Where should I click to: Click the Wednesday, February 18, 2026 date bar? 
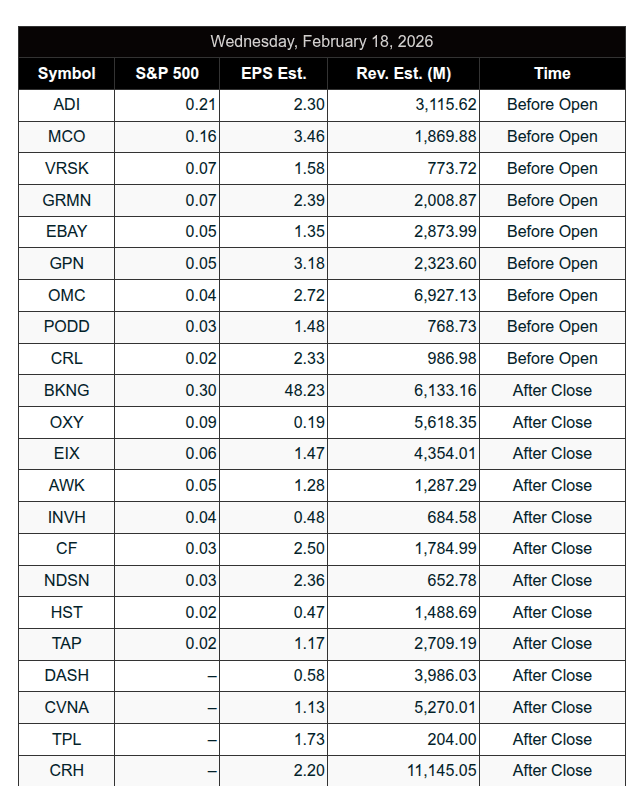[x=322, y=42]
